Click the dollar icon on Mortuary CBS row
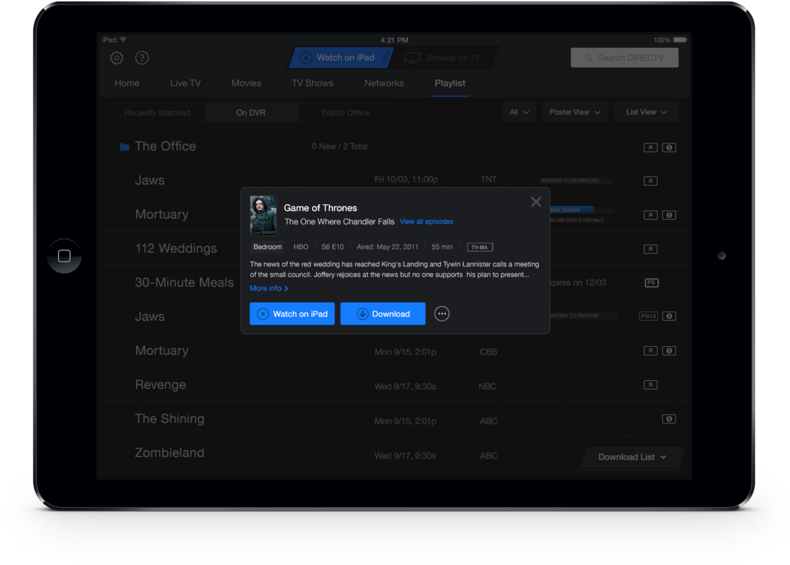The image size is (790, 565). 669,350
